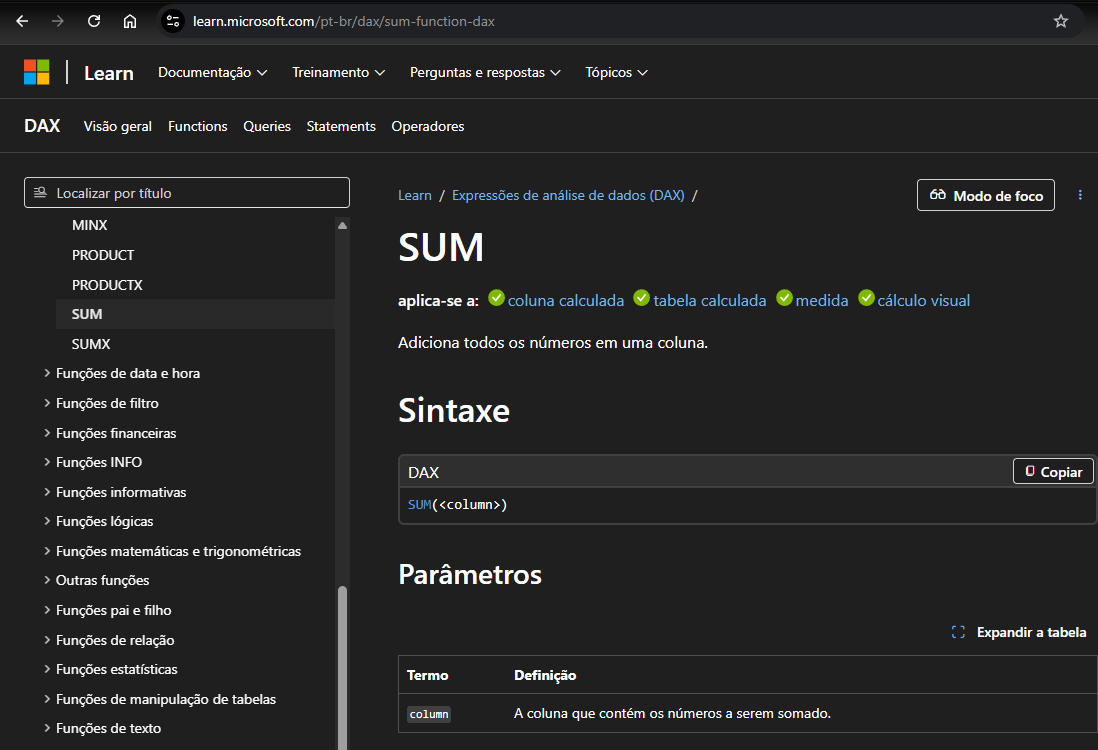Open the tabela calculada link
The width and height of the screenshot is (1098, 750).
point(710,300)
